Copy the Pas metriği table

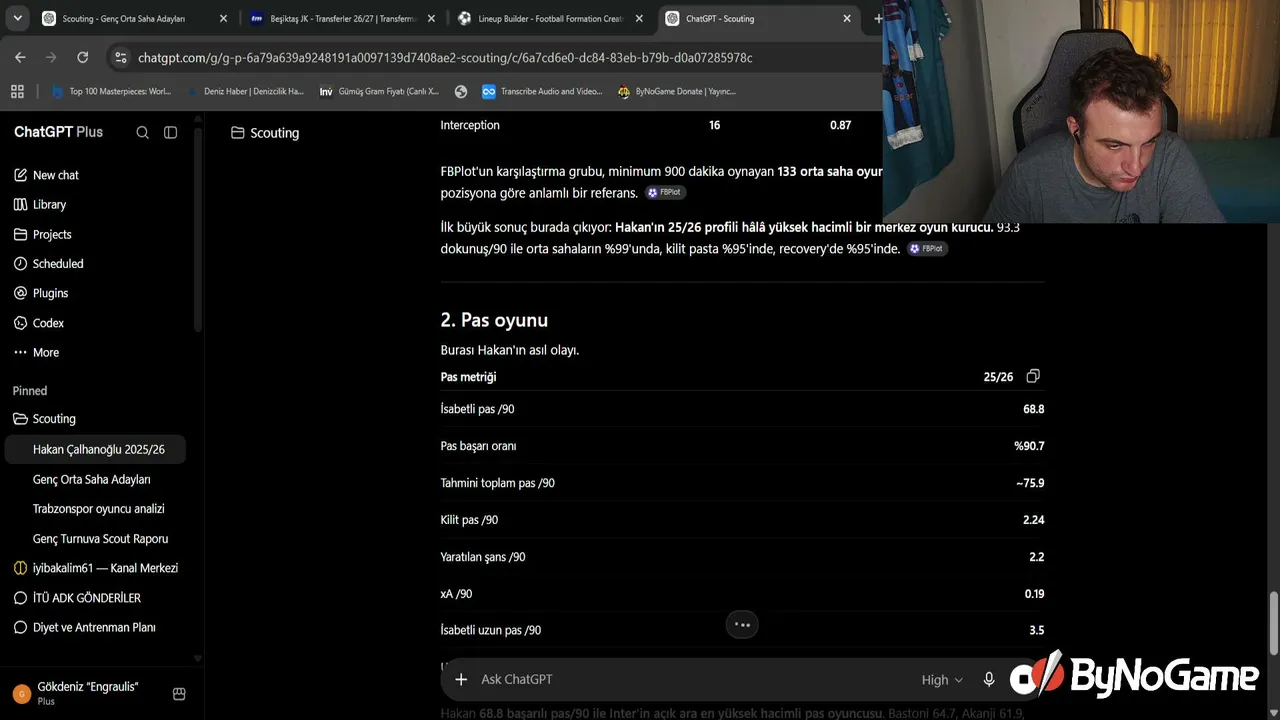click(1033, 376)
